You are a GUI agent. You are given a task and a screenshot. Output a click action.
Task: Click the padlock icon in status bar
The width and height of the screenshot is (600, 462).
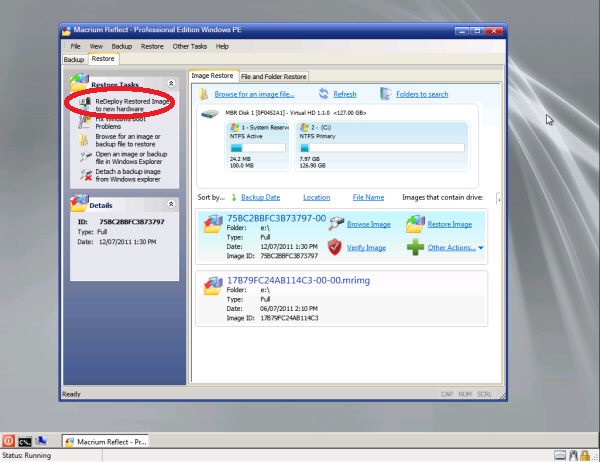585,455
